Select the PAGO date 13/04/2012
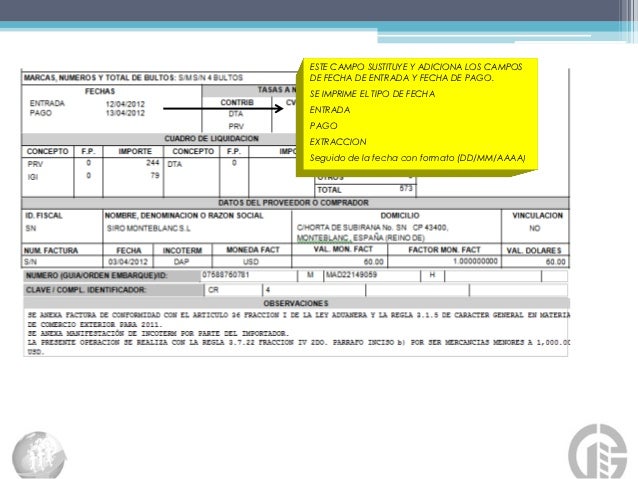Image resolution: width=638 pixels, height=479 pixels. [x=125, y=113]
